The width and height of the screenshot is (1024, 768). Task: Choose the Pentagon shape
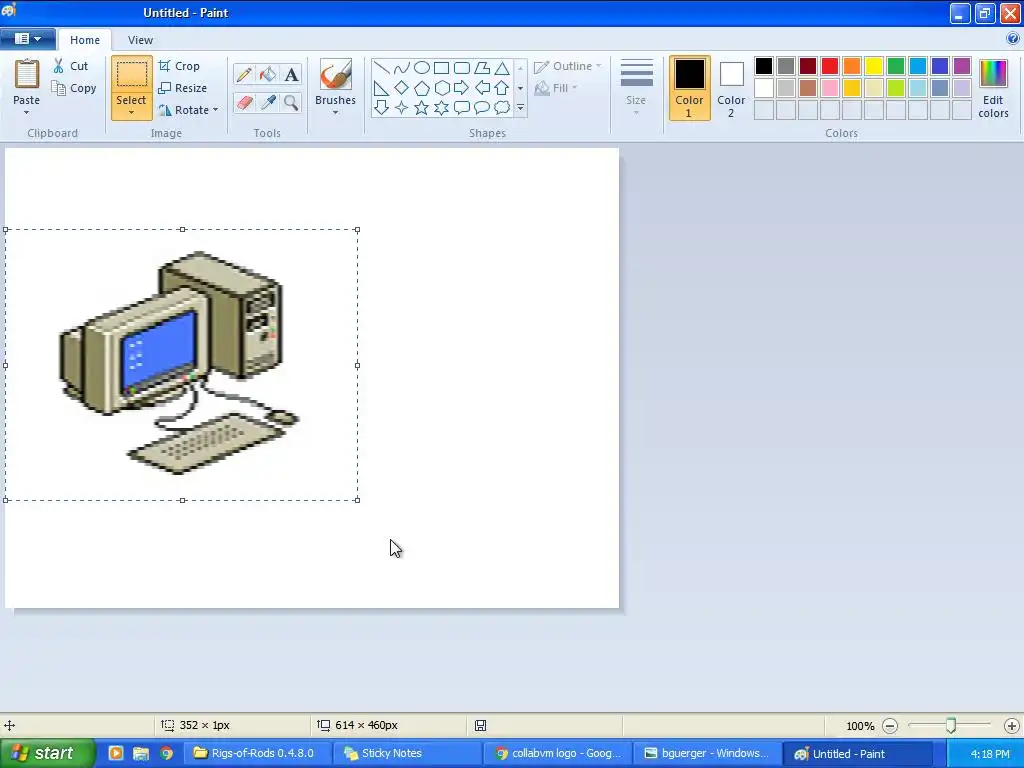pyautogui.click(x=422, y=88)
